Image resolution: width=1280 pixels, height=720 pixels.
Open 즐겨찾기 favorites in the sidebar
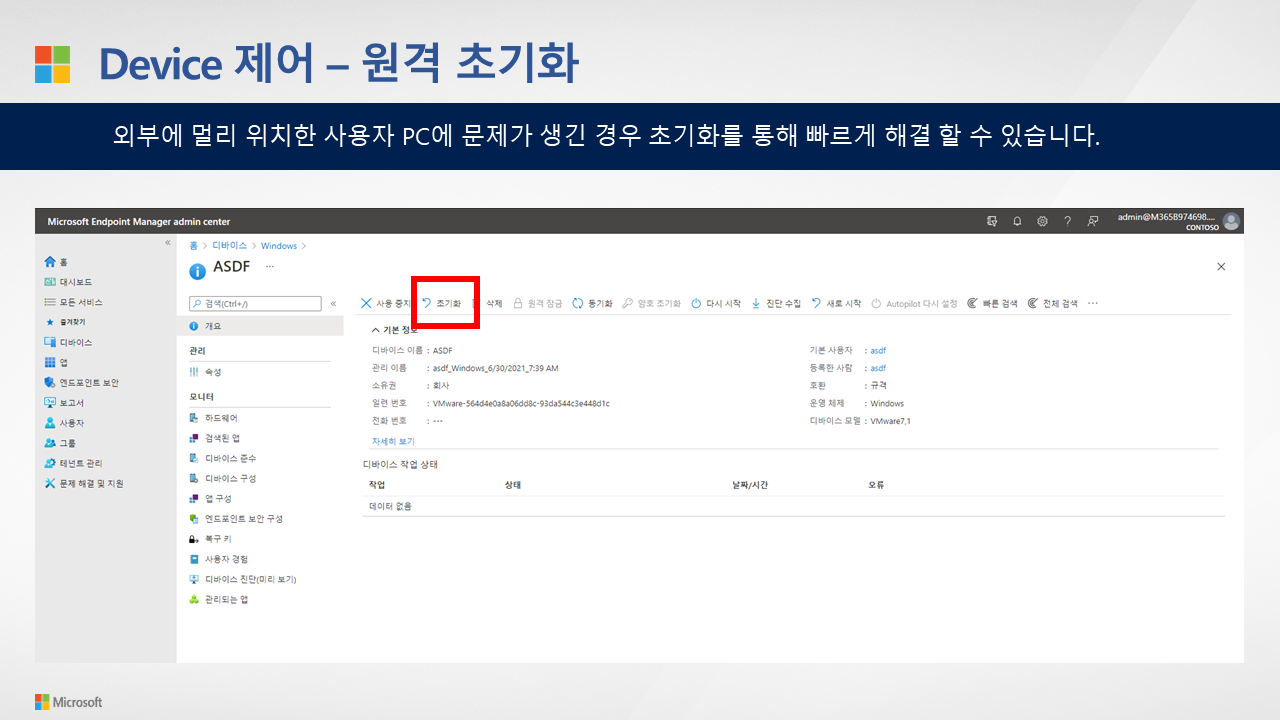(x=66, y=322)
